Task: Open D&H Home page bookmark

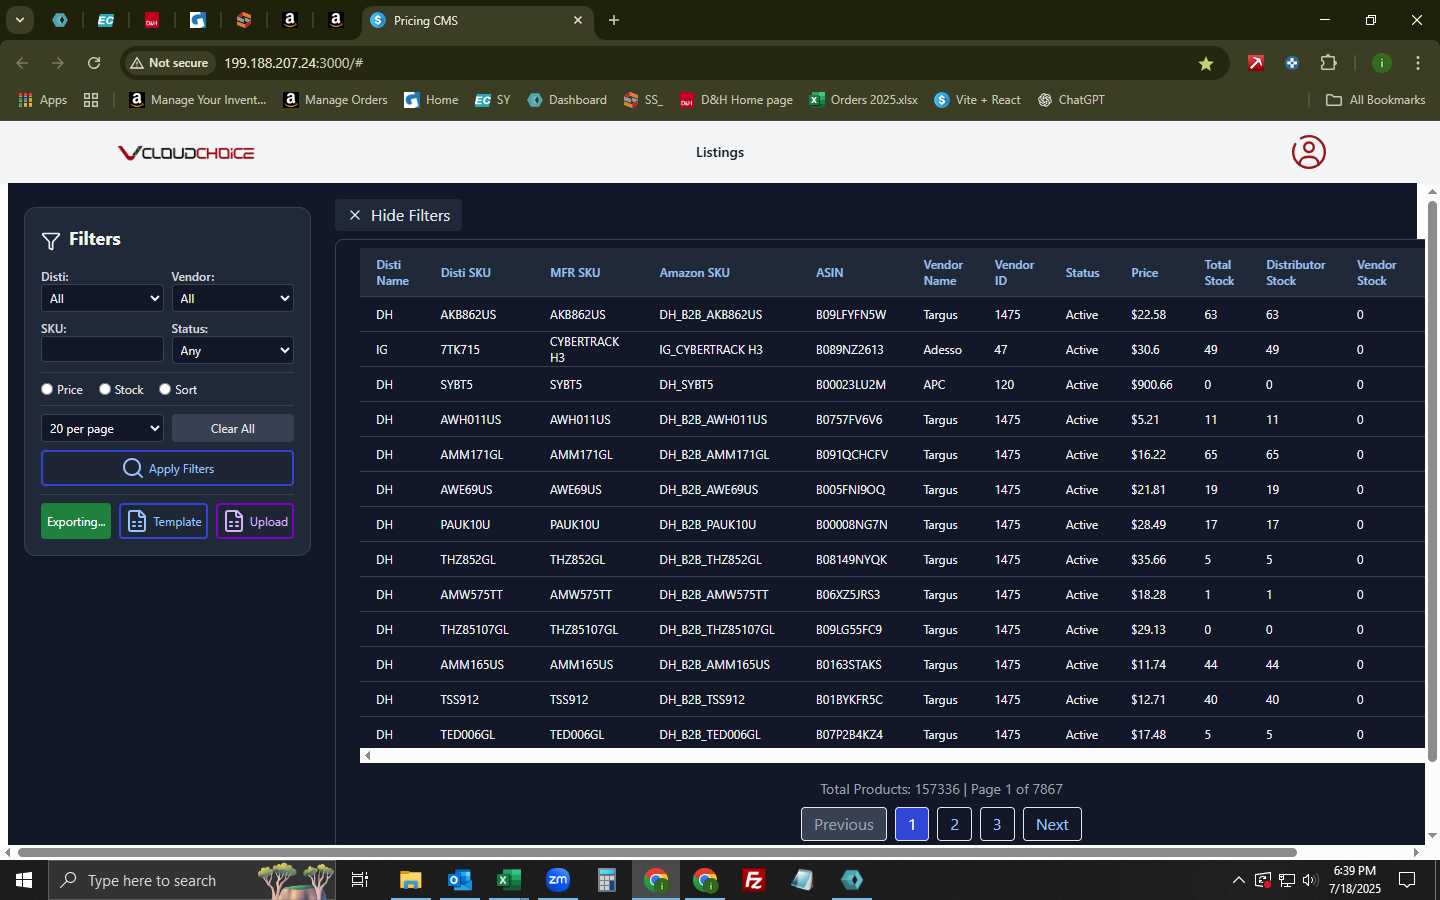Action: point(736,100)
